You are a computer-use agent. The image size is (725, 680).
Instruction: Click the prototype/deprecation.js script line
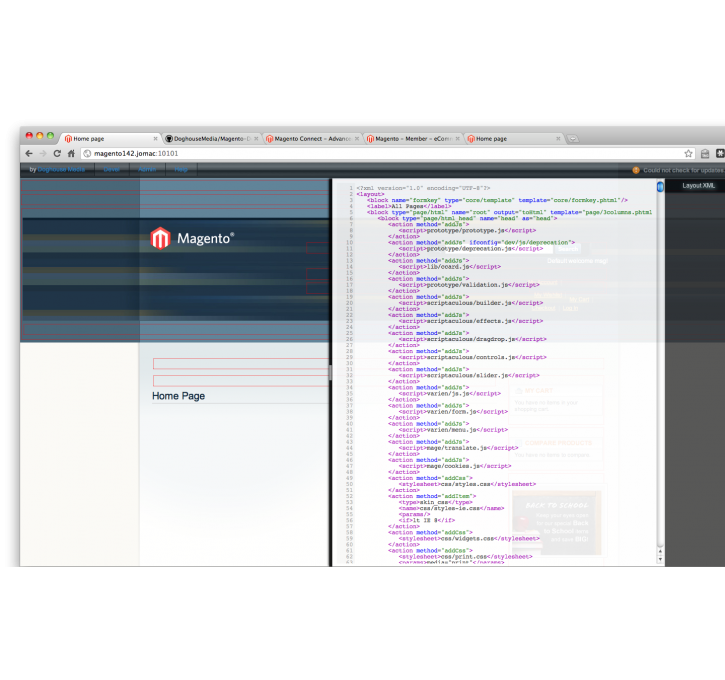pyautogui.click(x=471, y=249)
